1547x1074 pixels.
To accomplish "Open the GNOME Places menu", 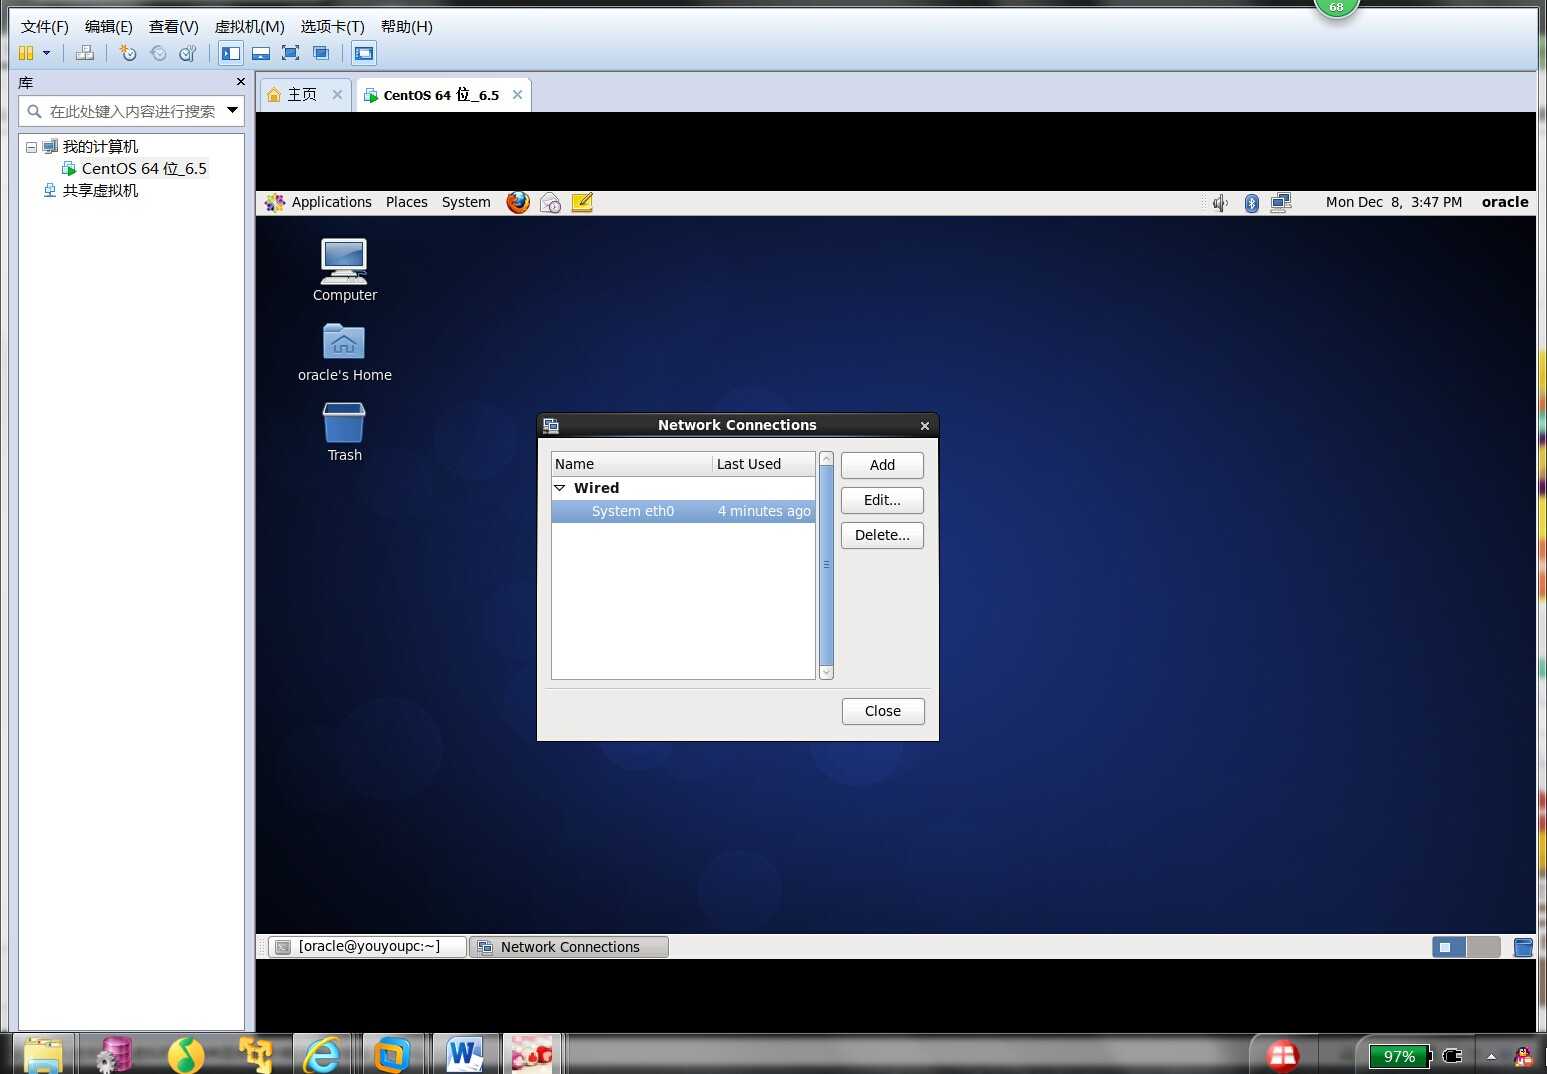I will pyautogui.click(x=407, y=202).
